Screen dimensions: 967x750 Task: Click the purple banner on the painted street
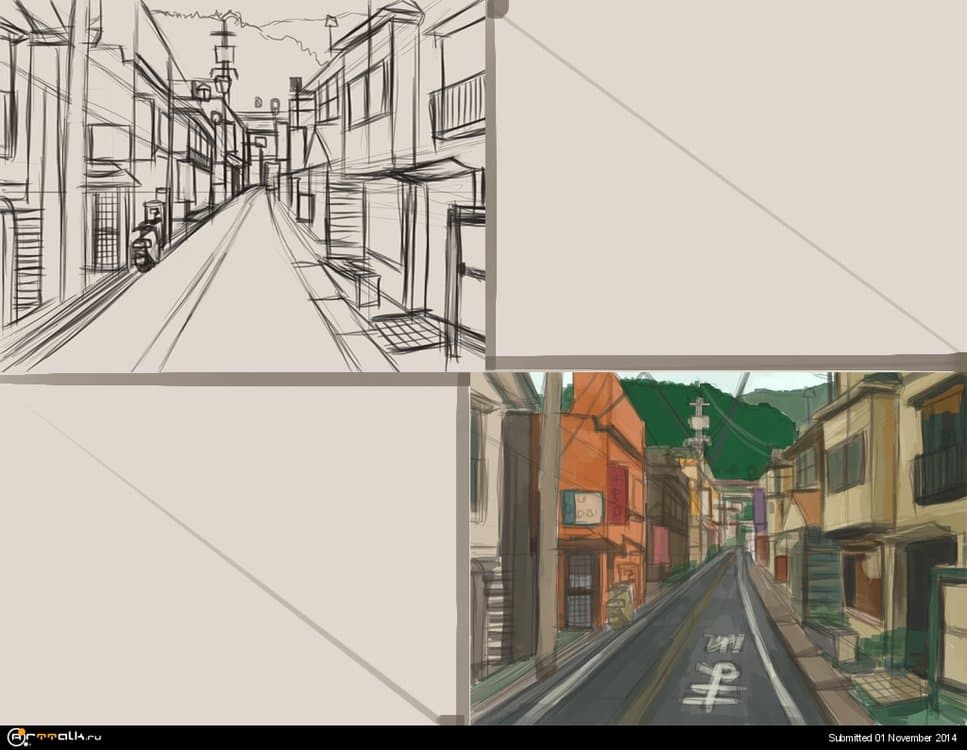click(x=760, y=508)
